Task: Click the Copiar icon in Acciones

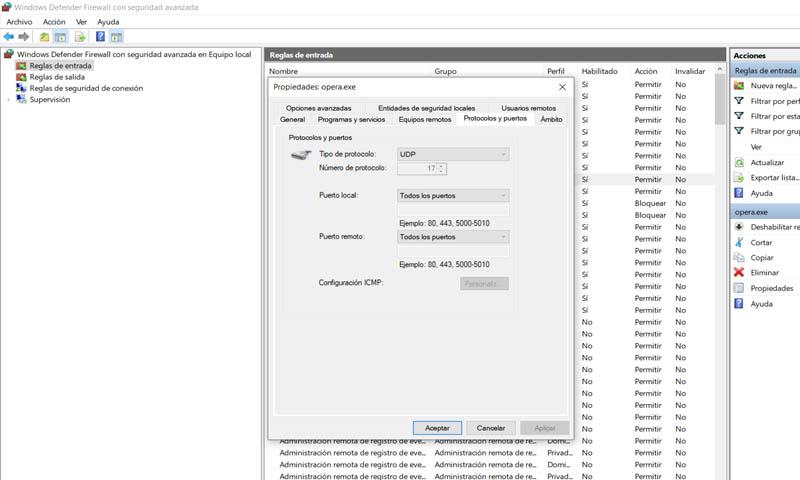Action: pos(739,258)
